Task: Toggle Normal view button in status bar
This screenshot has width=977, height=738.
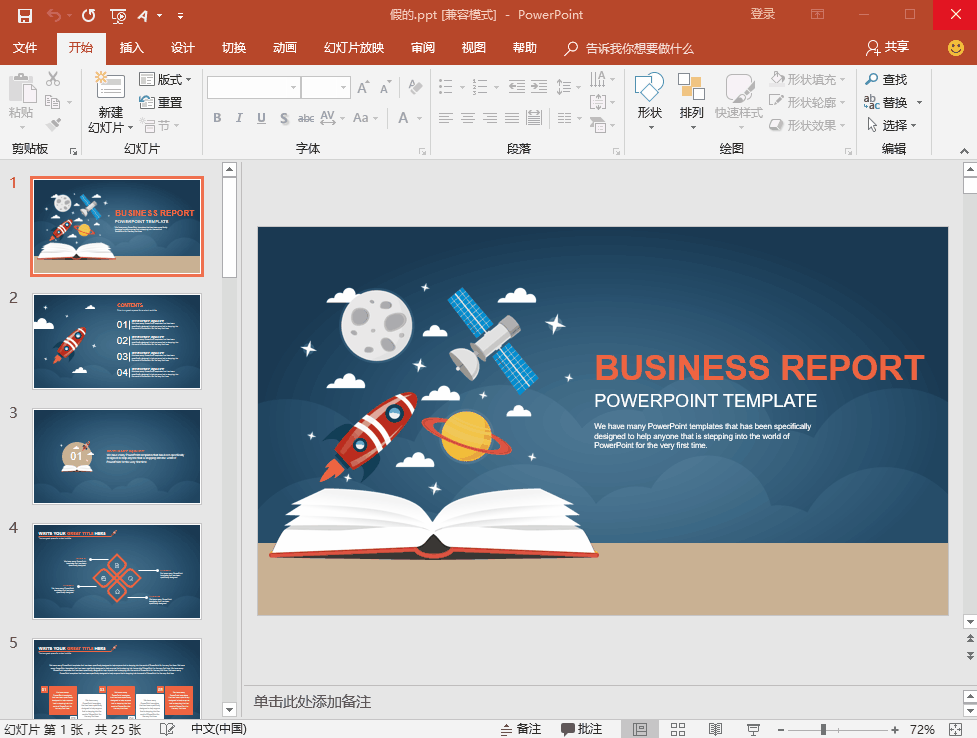Action: tap(640, 729)
